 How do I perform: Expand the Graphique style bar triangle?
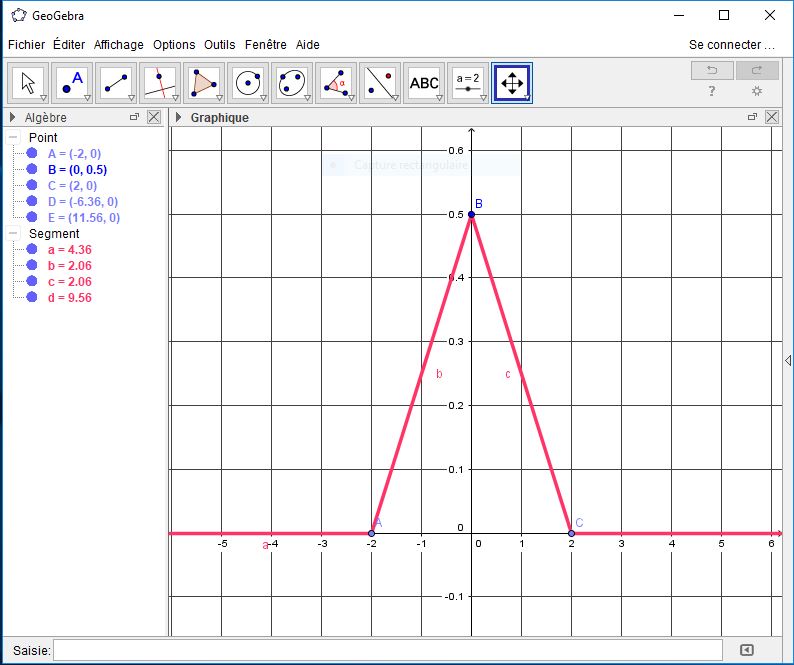[x=178, y=118]
